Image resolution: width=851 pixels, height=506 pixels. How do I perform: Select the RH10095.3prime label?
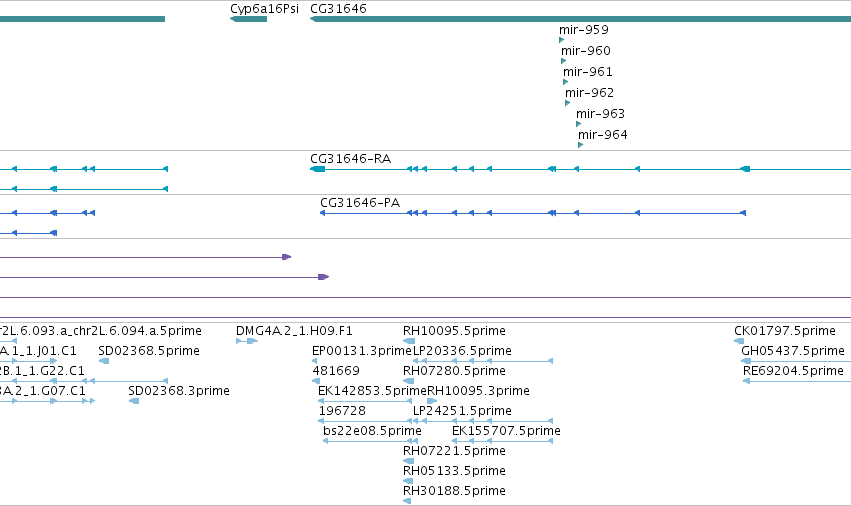tap(478, 391)
